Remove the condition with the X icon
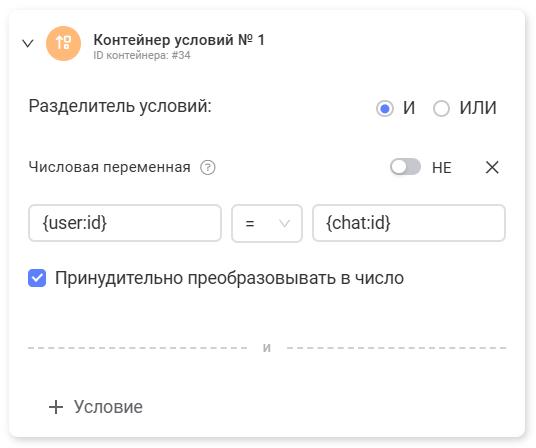This screenshot has width=536, height=448. tap(492, 167)
